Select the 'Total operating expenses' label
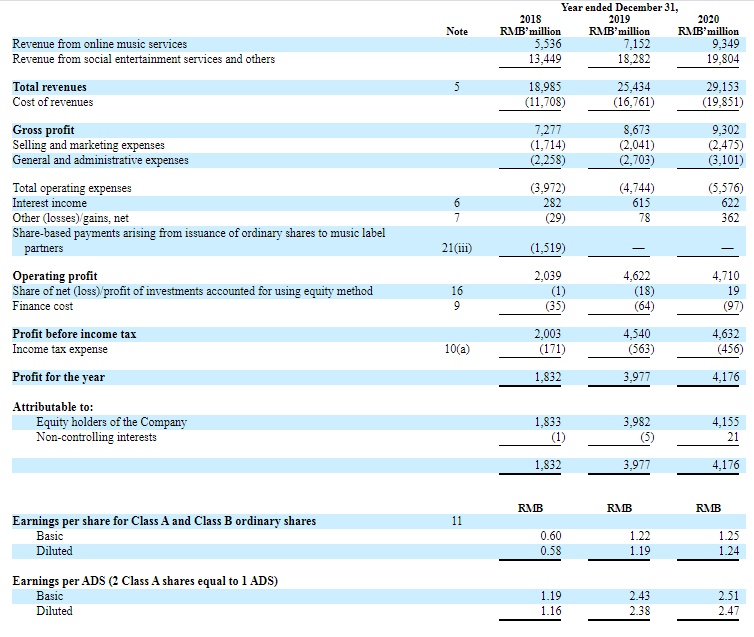 click(72, 188)
